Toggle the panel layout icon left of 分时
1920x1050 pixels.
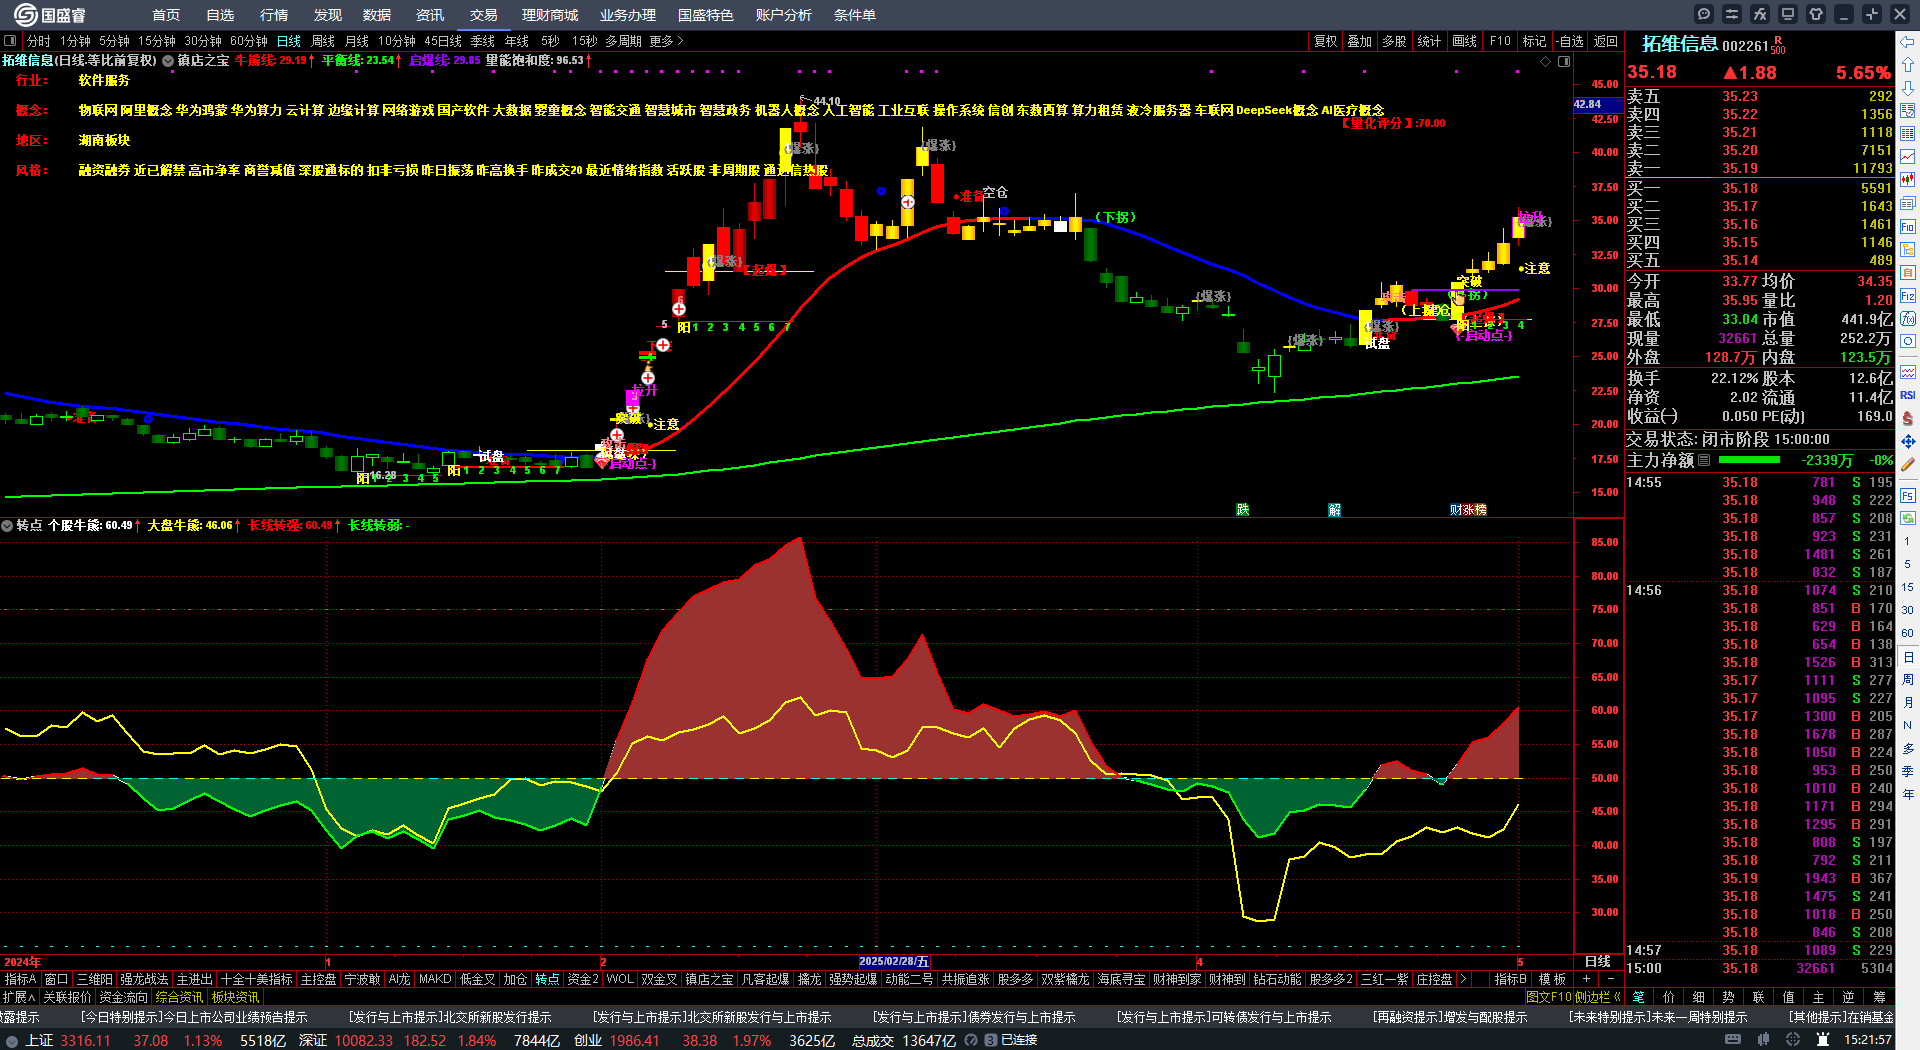[x=10, y=41]
